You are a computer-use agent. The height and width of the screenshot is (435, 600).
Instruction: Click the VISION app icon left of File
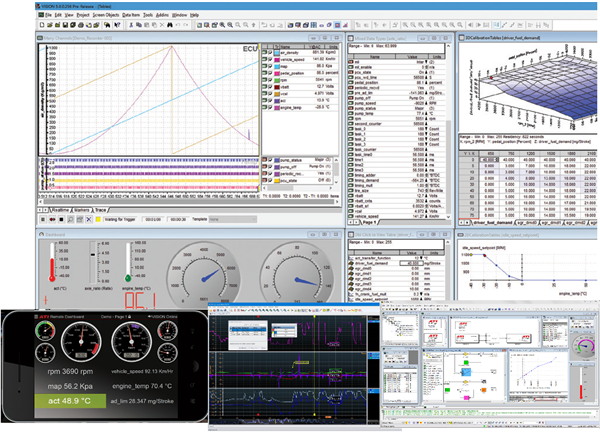tap(41, 15)
